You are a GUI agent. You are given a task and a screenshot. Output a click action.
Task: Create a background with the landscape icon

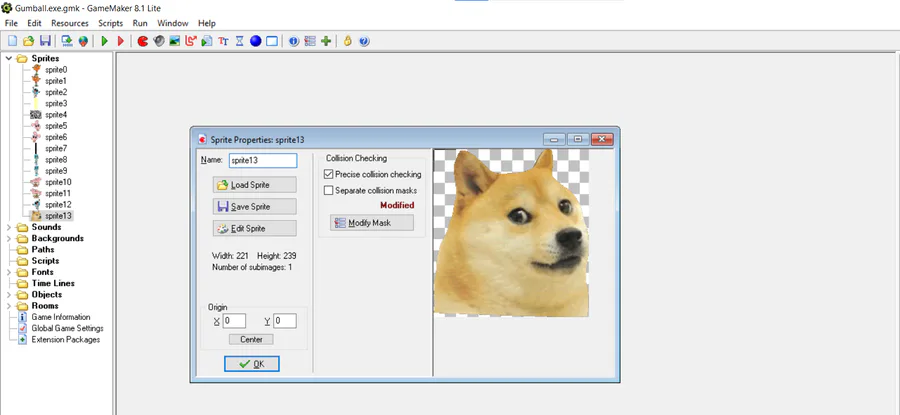[175, 41]
